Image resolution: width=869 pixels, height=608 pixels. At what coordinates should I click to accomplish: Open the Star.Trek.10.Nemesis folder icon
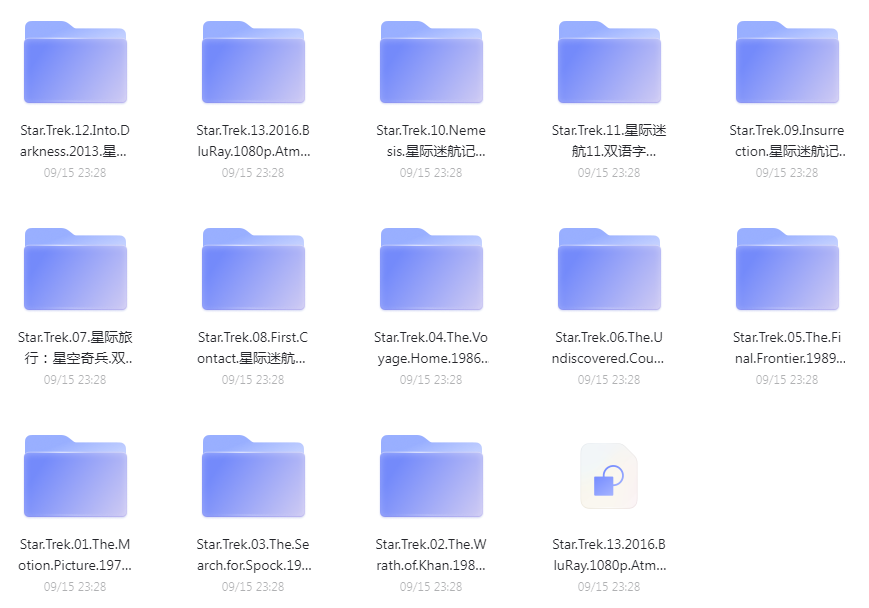pos(431,62)
